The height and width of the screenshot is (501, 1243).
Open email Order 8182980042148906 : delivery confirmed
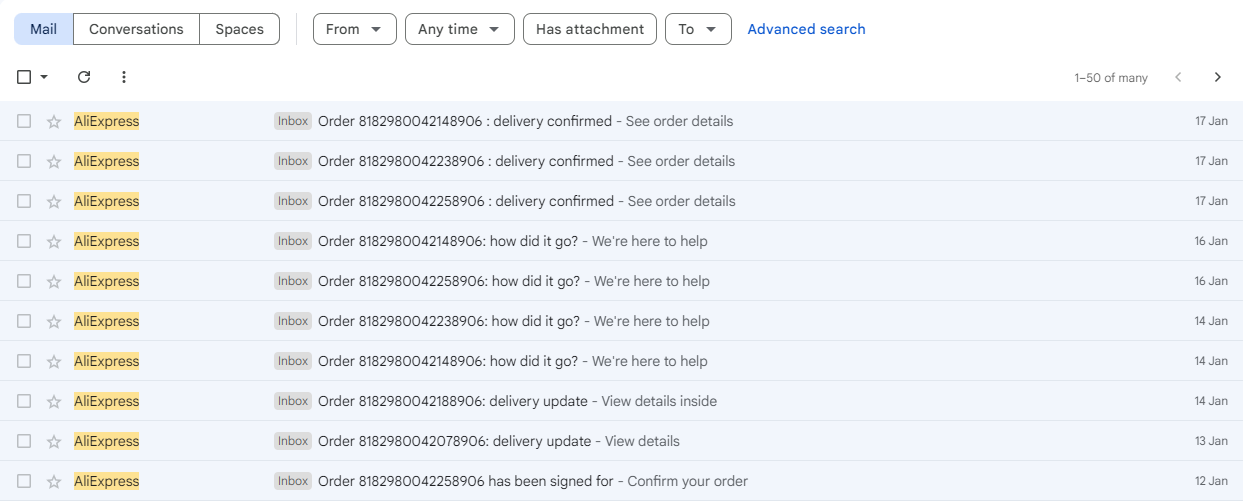(x=621, y=121)
